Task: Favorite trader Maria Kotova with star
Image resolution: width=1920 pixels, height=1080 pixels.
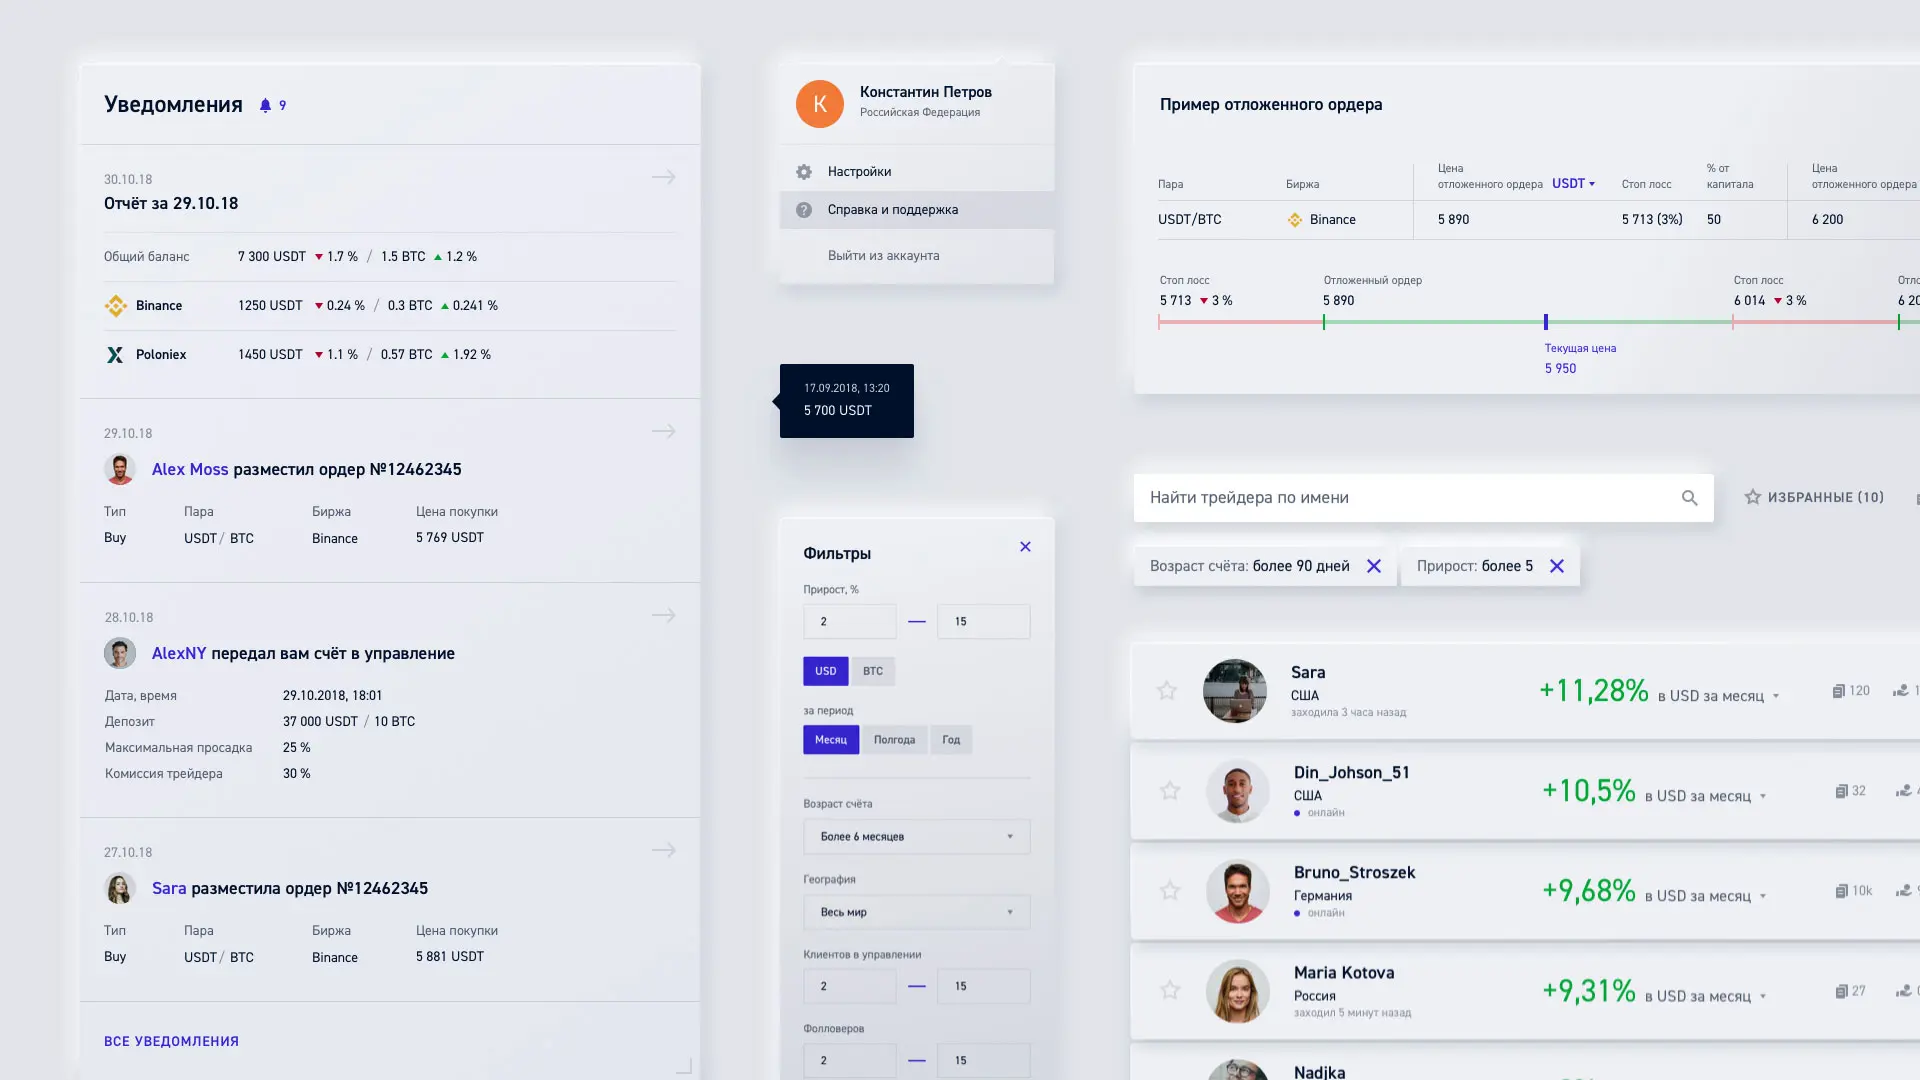Action: [x=1170, y=990]
